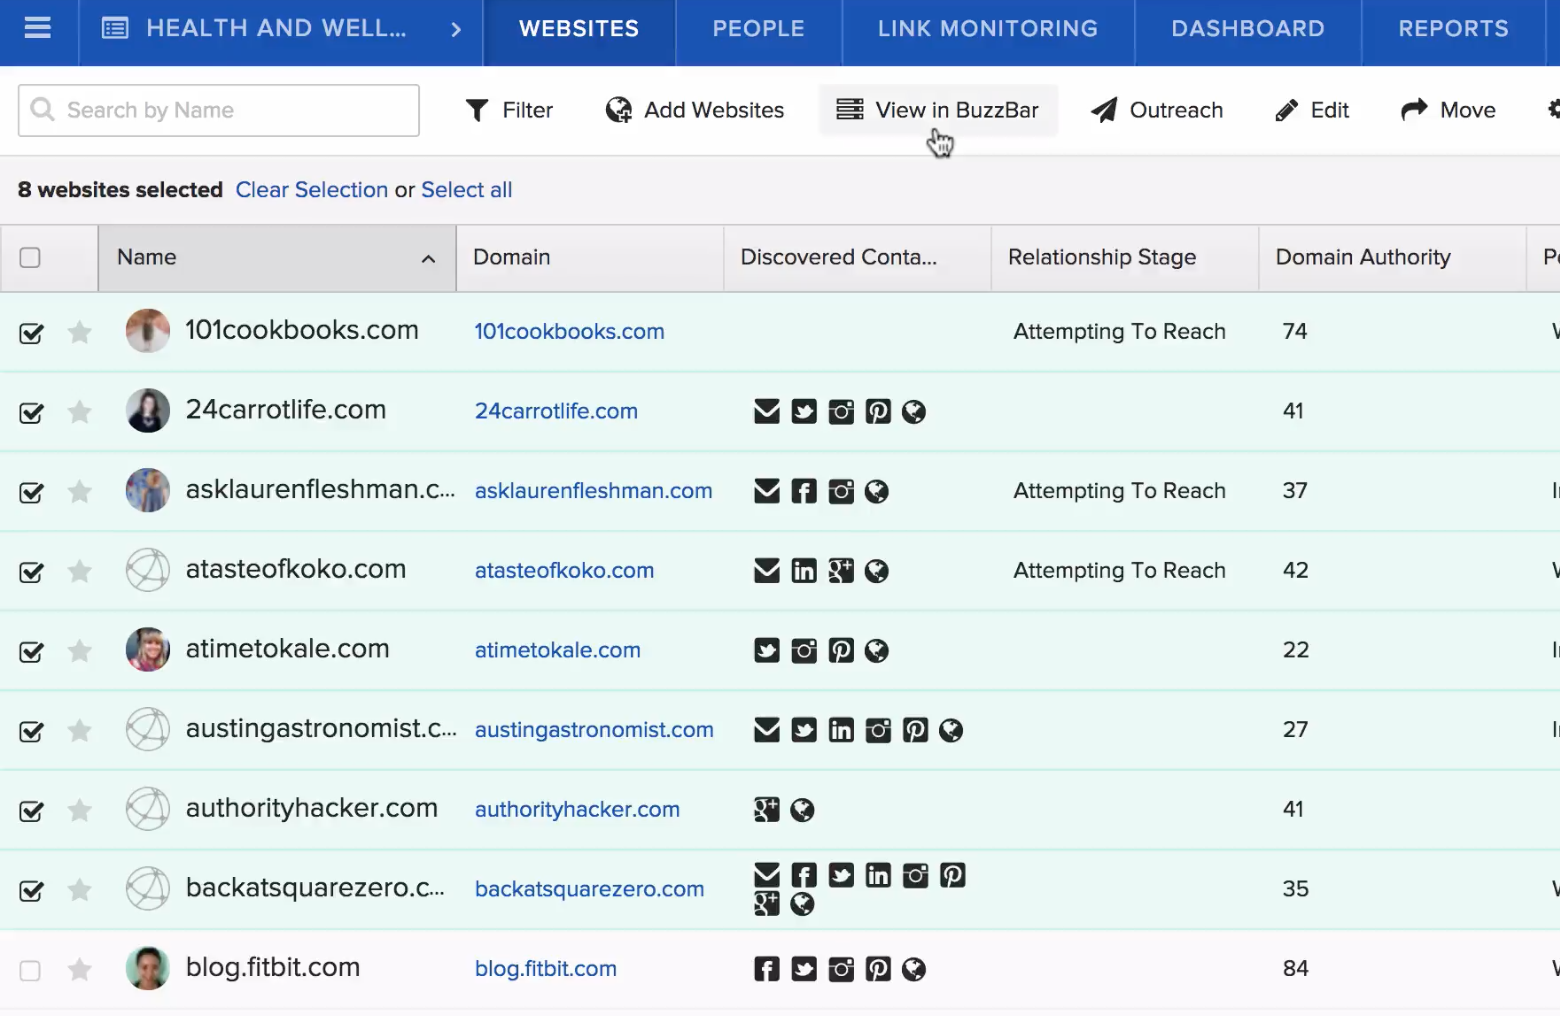Viewport: 1560px width, 1016px height.
Task: Uncheck the authorityhacker.com row checkbox
Action: point(31,811)
